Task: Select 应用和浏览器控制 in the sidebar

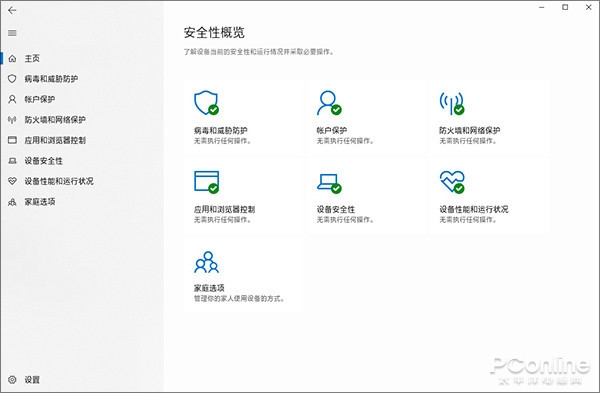Action: tap(55, 140)
